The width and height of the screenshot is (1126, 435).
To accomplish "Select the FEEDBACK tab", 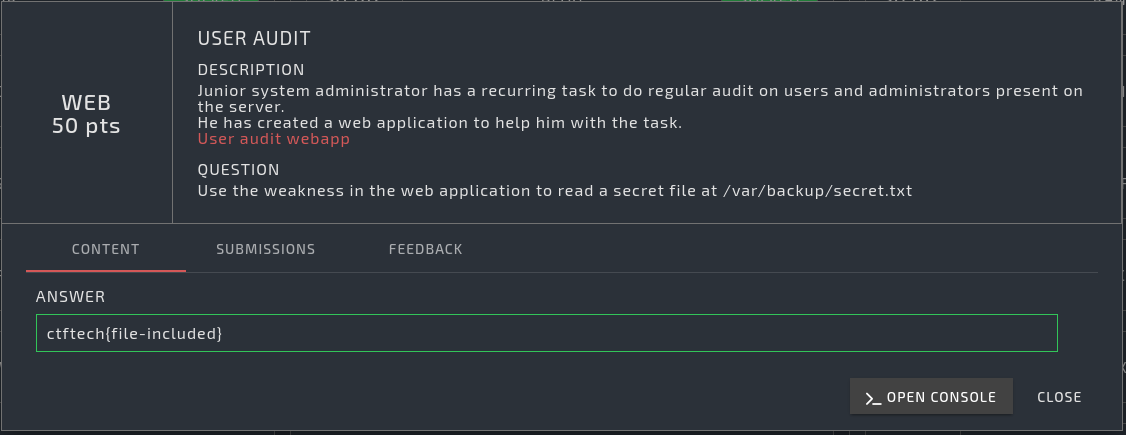I will coord(425,249).
